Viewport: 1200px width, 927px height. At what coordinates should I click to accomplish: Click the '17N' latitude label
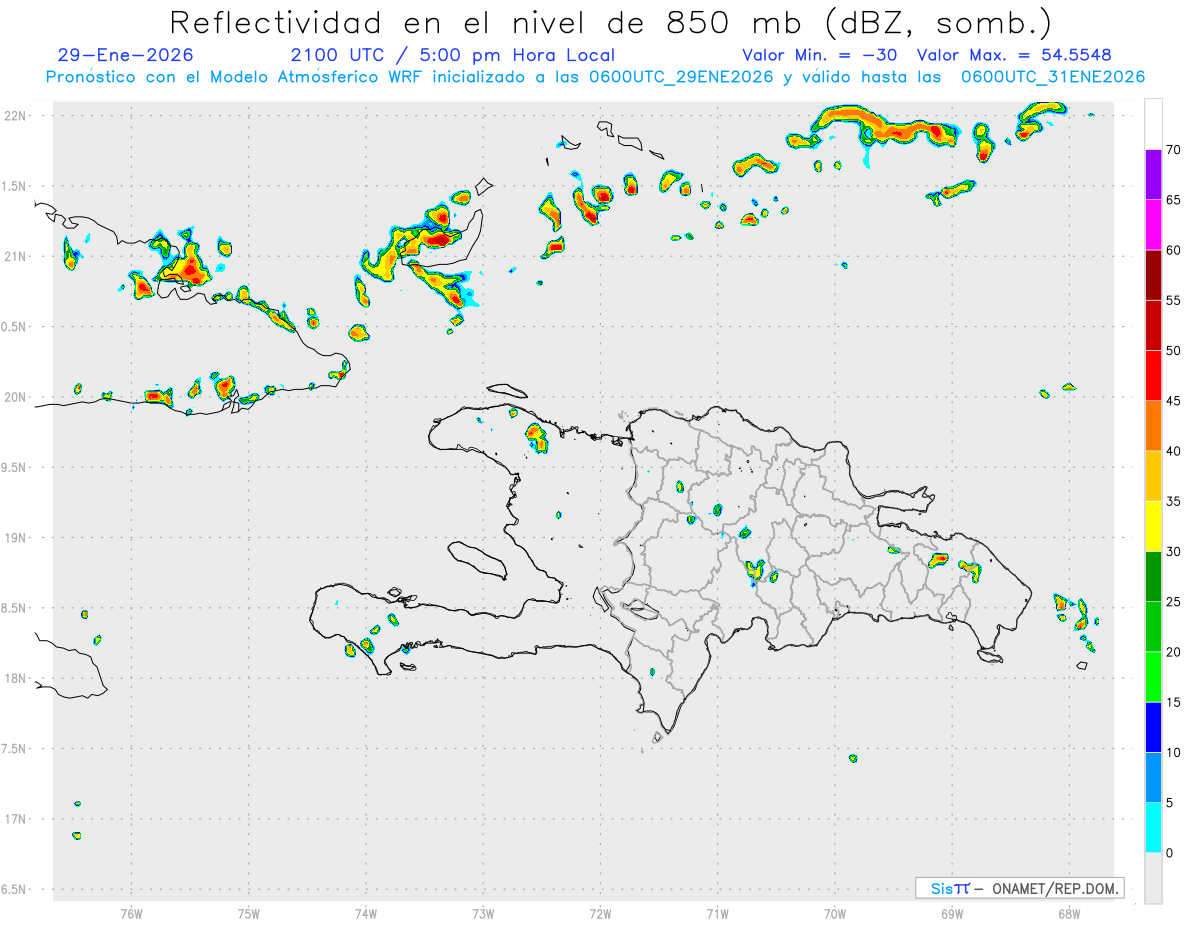[x=16, y=819]
